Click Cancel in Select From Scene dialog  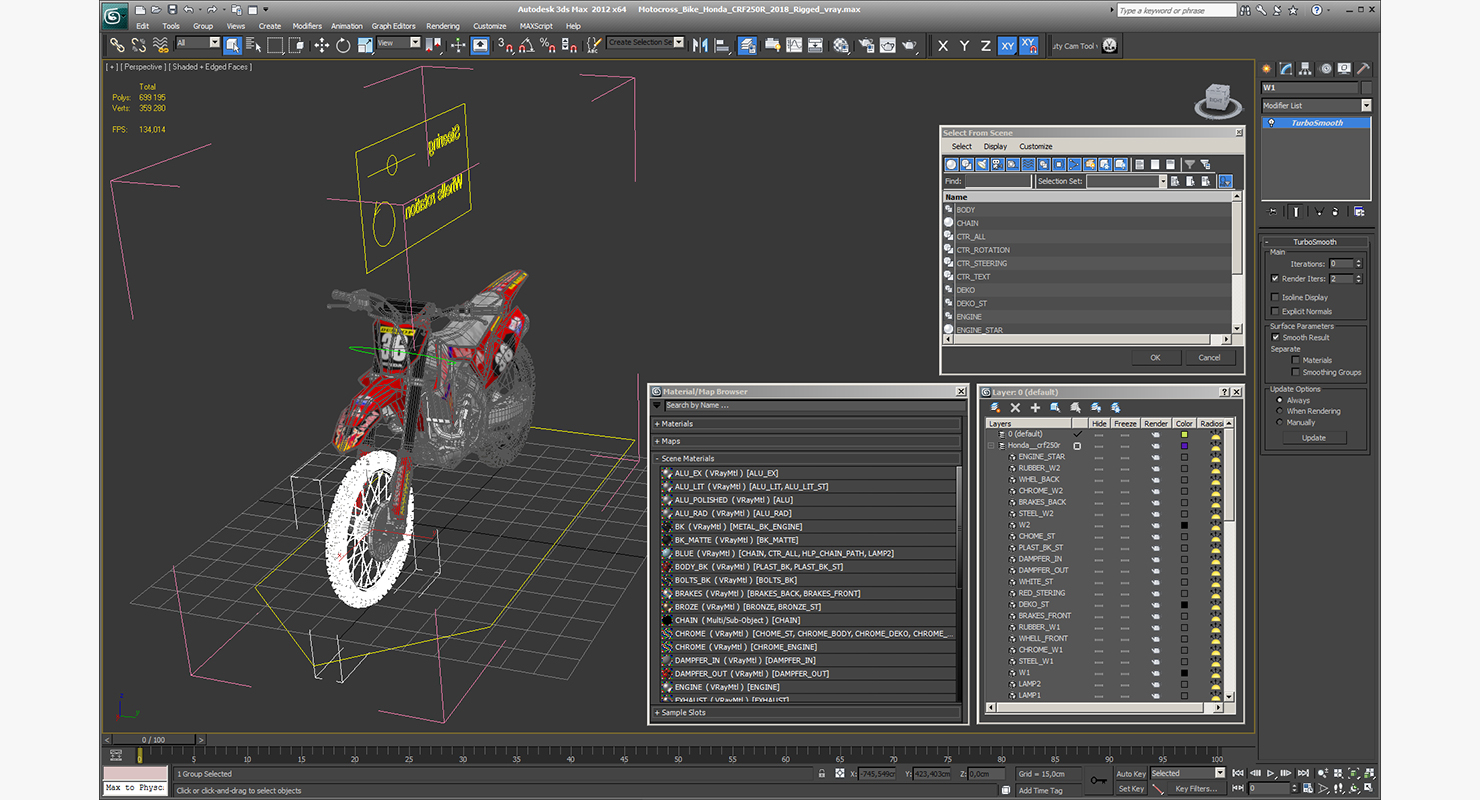1210,357
